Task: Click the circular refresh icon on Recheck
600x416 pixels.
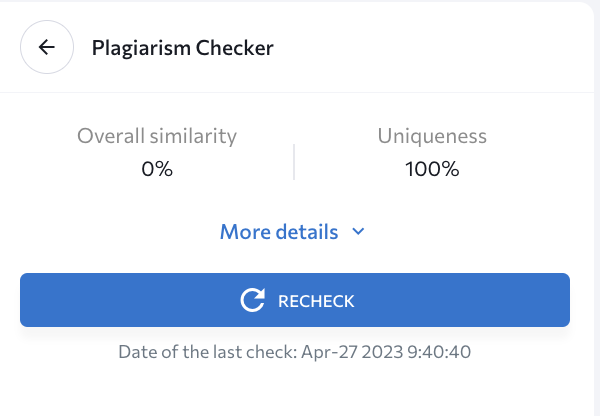Action: [x=253, y=300]
